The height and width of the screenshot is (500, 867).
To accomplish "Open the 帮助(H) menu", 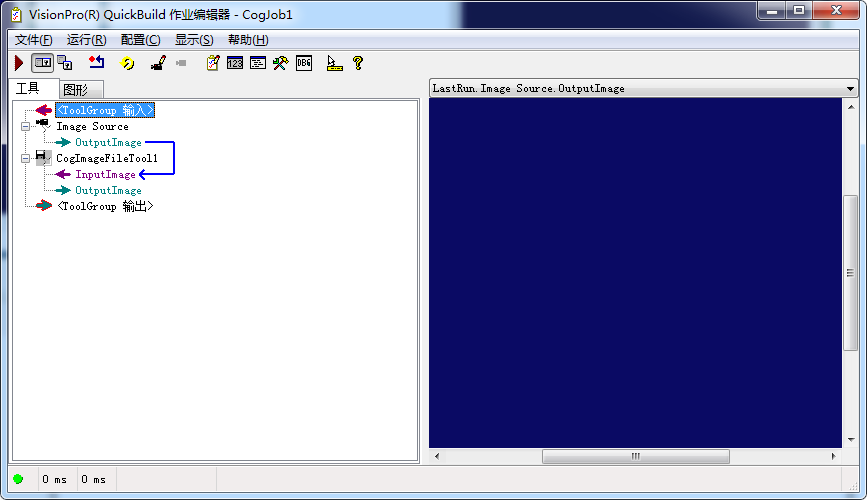I will 248,40.
